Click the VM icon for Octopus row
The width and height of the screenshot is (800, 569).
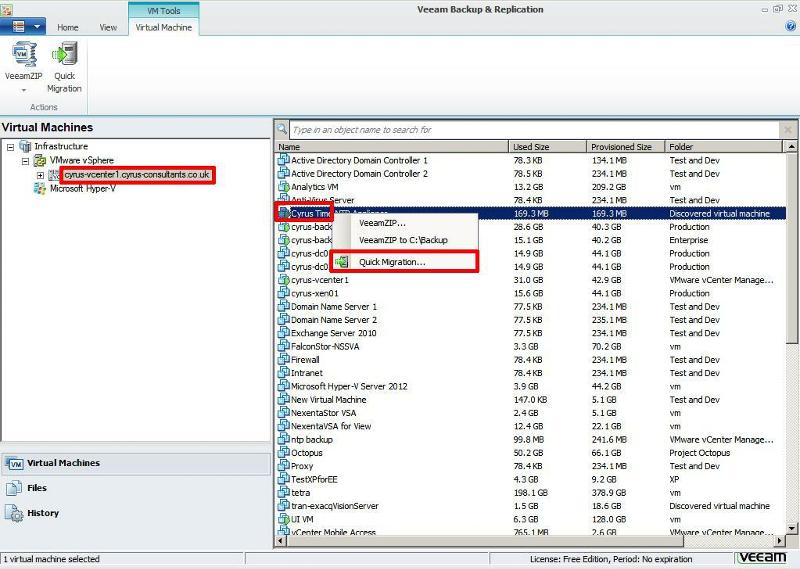pyautogui.click(x=284, y=452)
